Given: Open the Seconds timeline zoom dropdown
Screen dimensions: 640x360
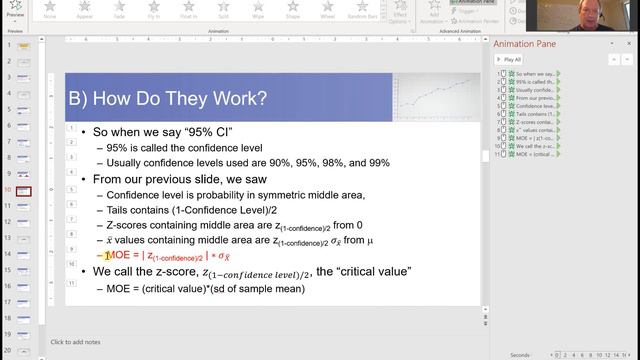Looking at the screenshot, I should pos(520,355).
